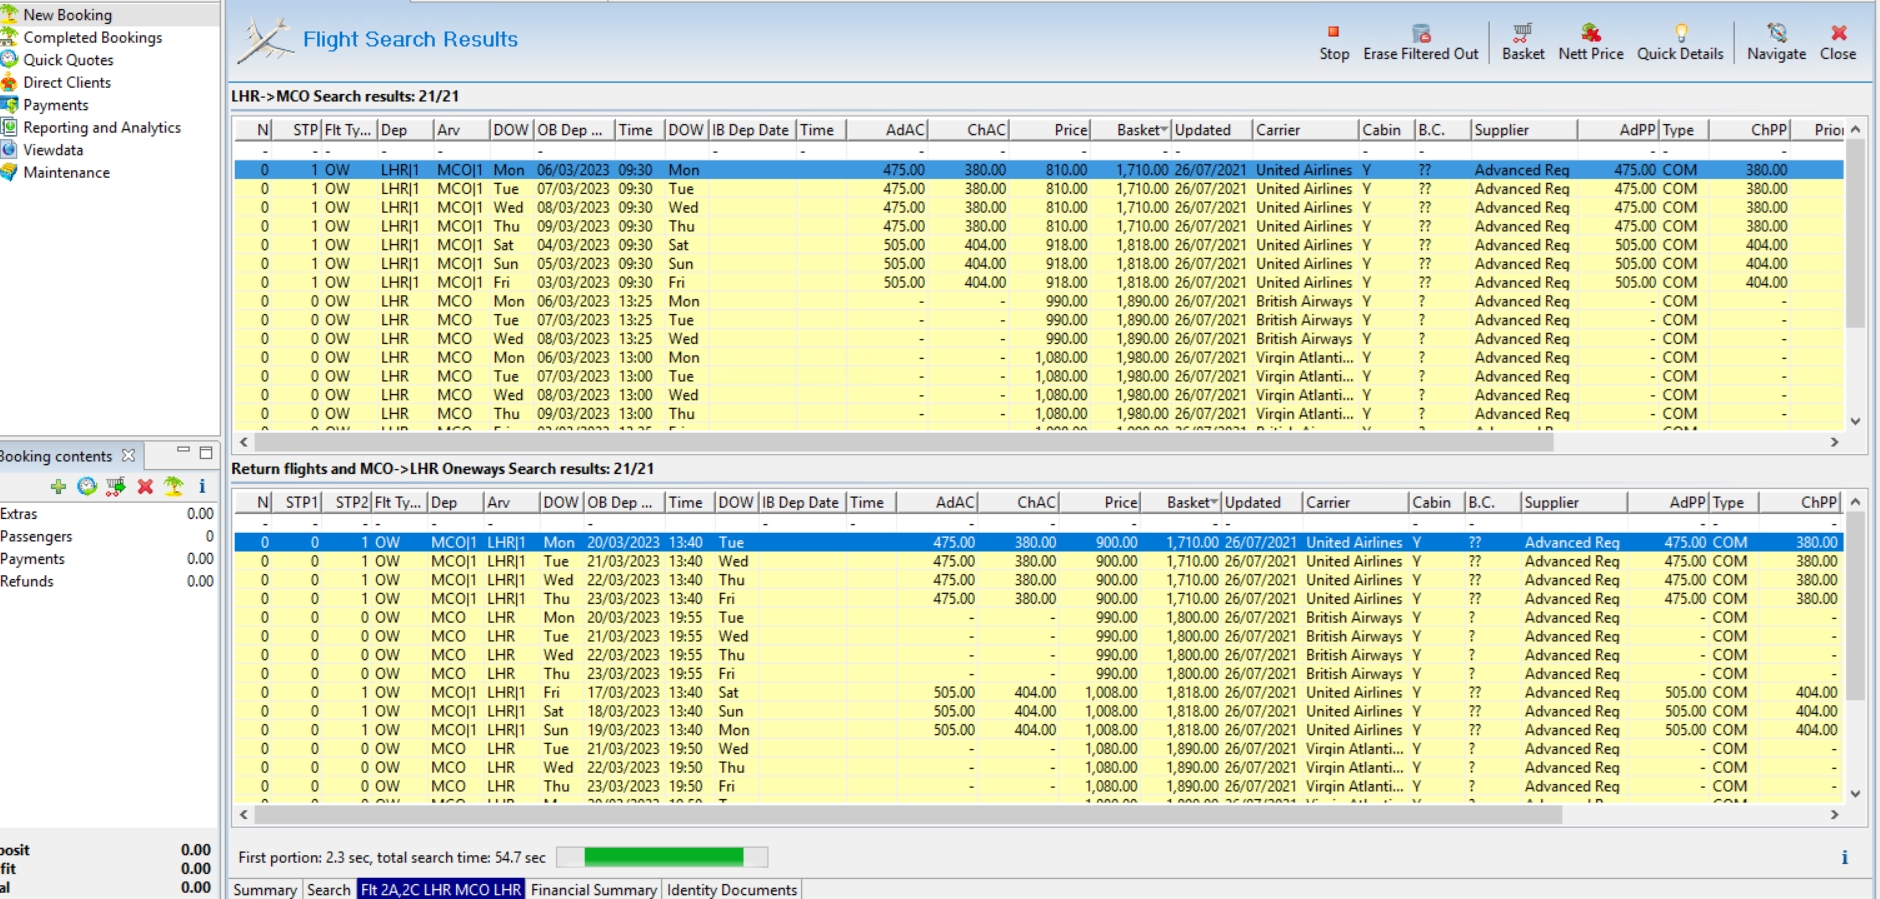The height and width of the screenshot is (899, 1880).
Task: Open Reporting and Analytics section
Action: (x=101, y=127)
